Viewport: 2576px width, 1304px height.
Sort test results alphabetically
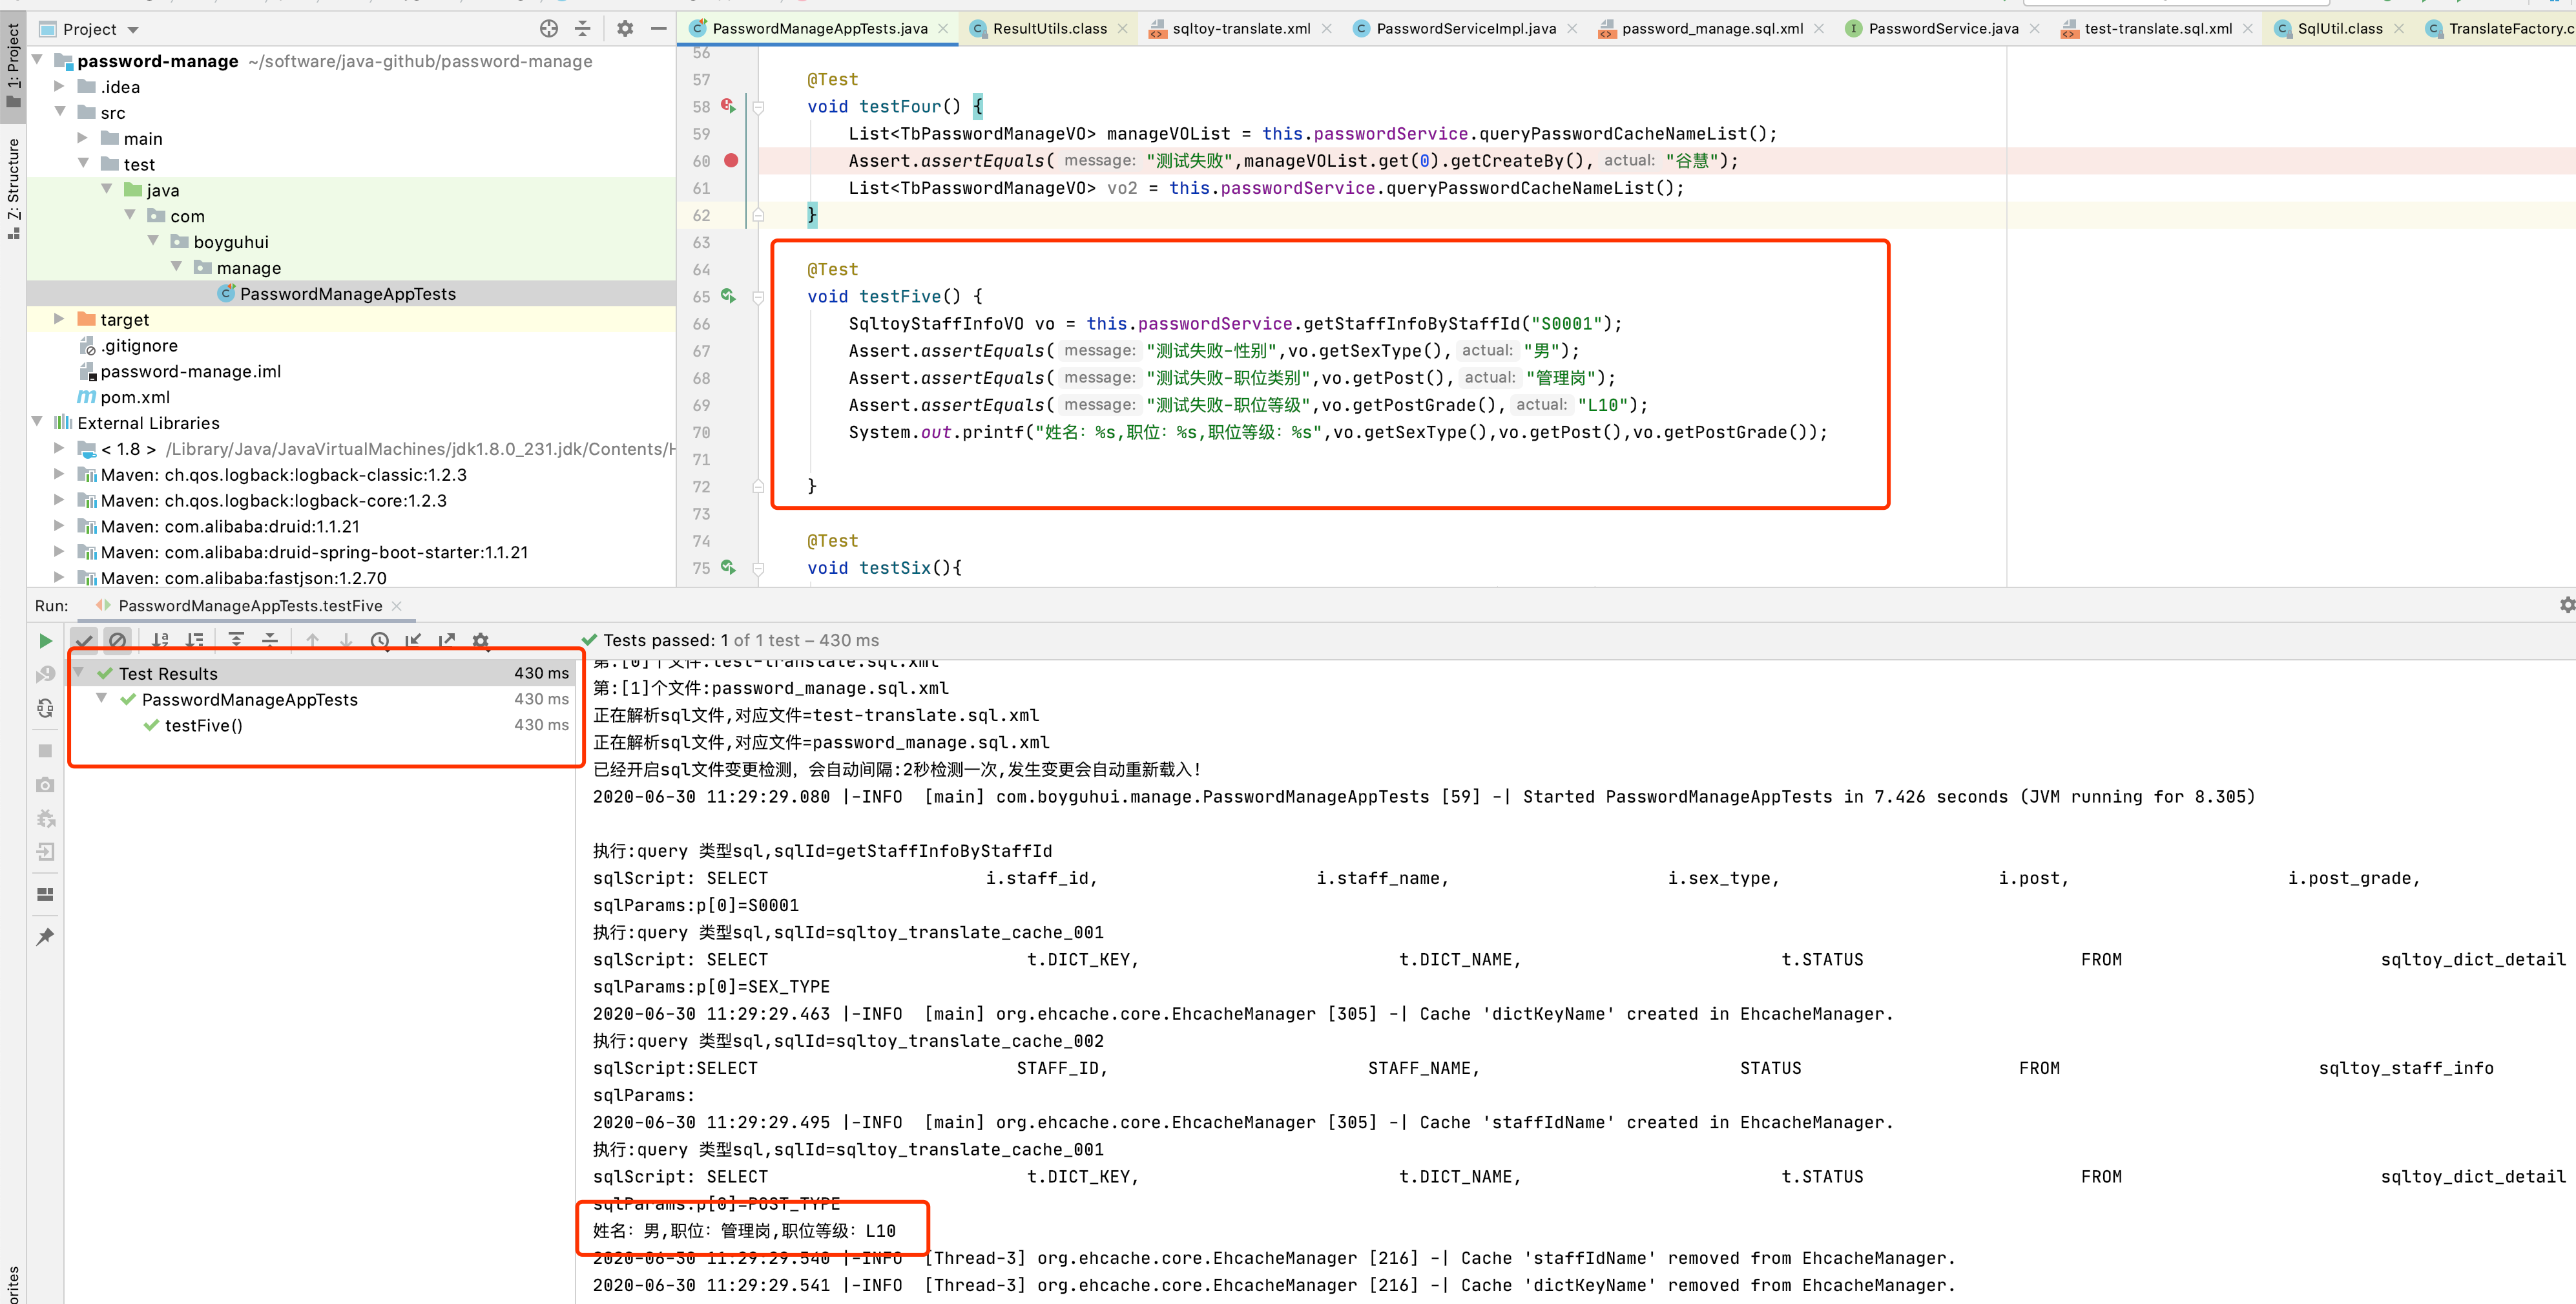click(x=160, y=641)
